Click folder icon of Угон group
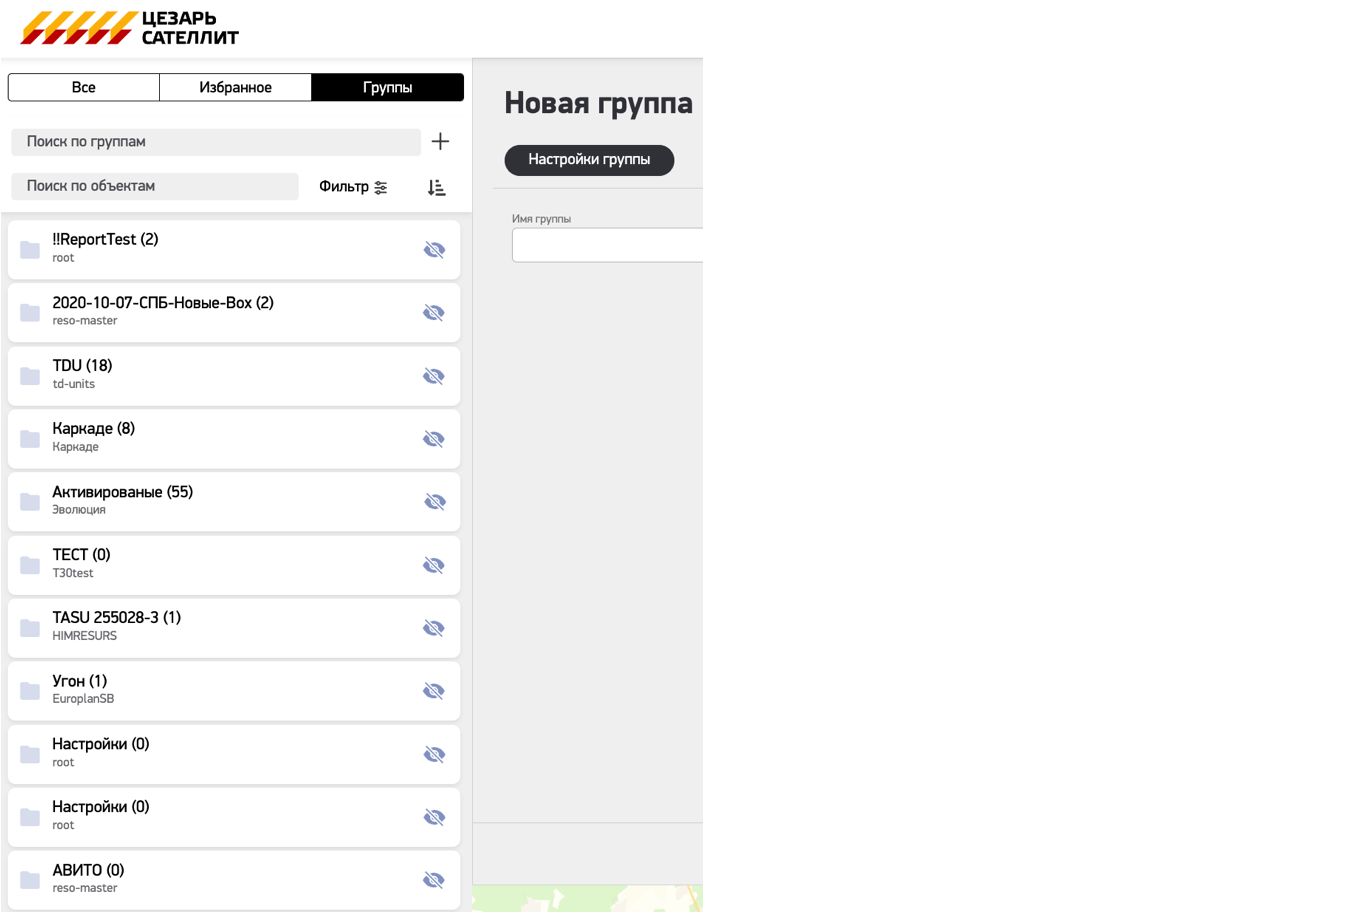1368x913 pixels. point(30,691)
